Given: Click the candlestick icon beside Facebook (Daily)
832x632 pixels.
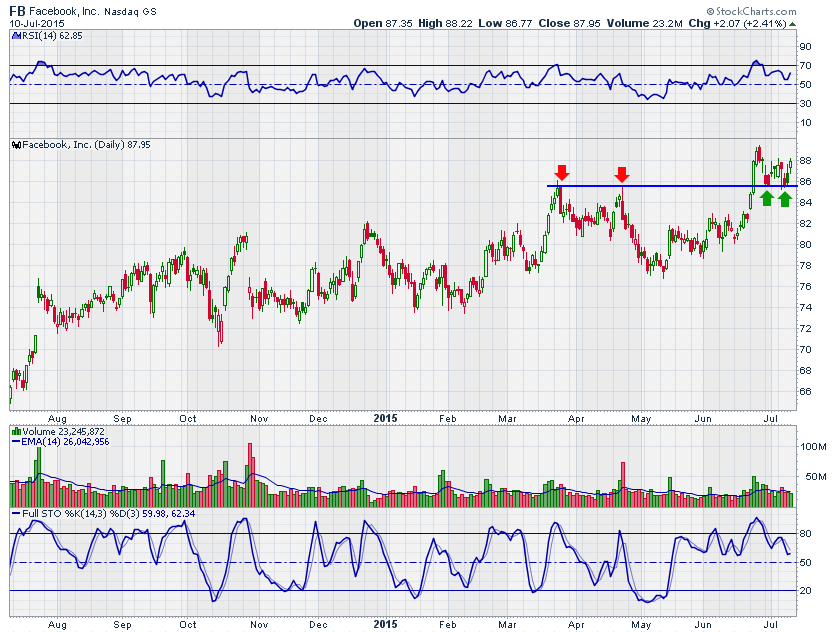Looking at the screenshot, I should [16, 144].
